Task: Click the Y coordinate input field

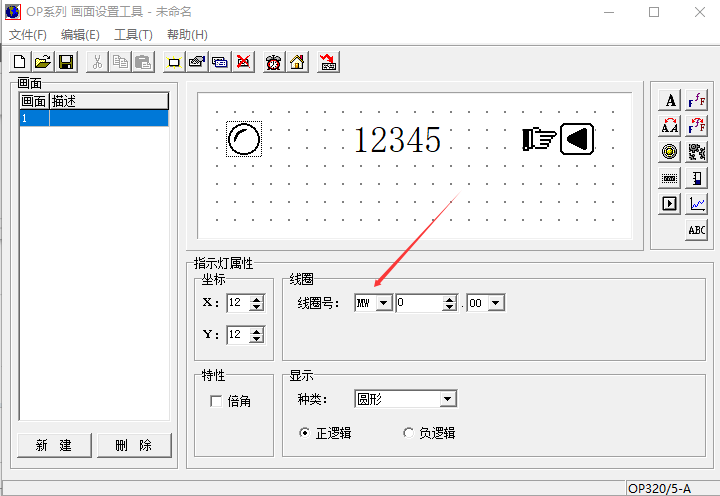Action: tap(239, 335)
